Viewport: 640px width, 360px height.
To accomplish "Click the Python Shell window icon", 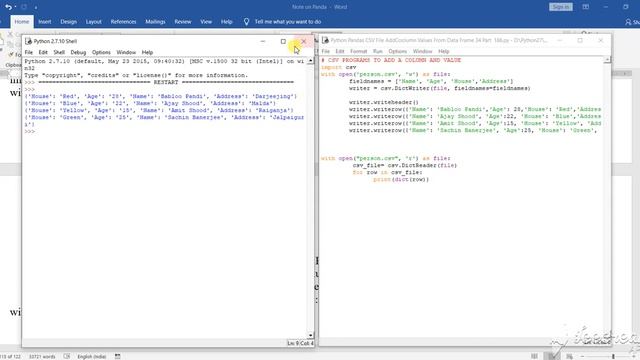I will [28, 41].
